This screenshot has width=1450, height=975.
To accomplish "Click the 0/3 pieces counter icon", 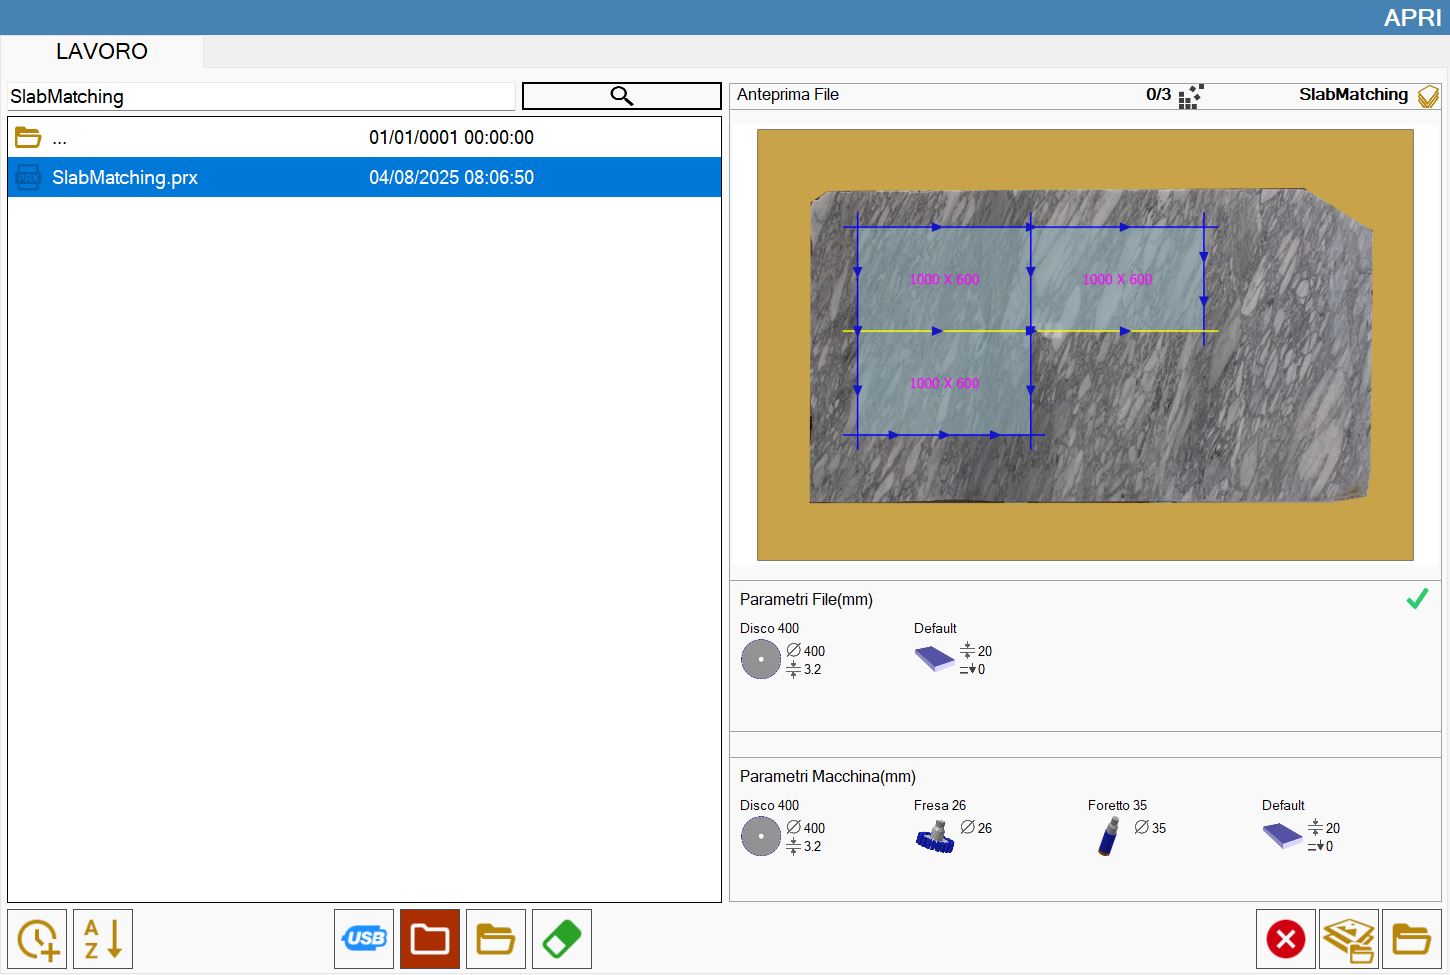I will [1190, 96].
